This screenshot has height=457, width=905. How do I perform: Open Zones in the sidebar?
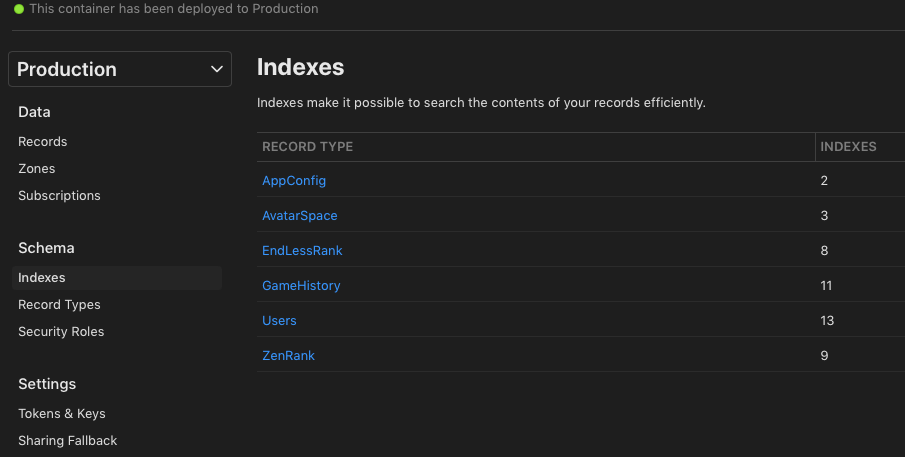37,168
